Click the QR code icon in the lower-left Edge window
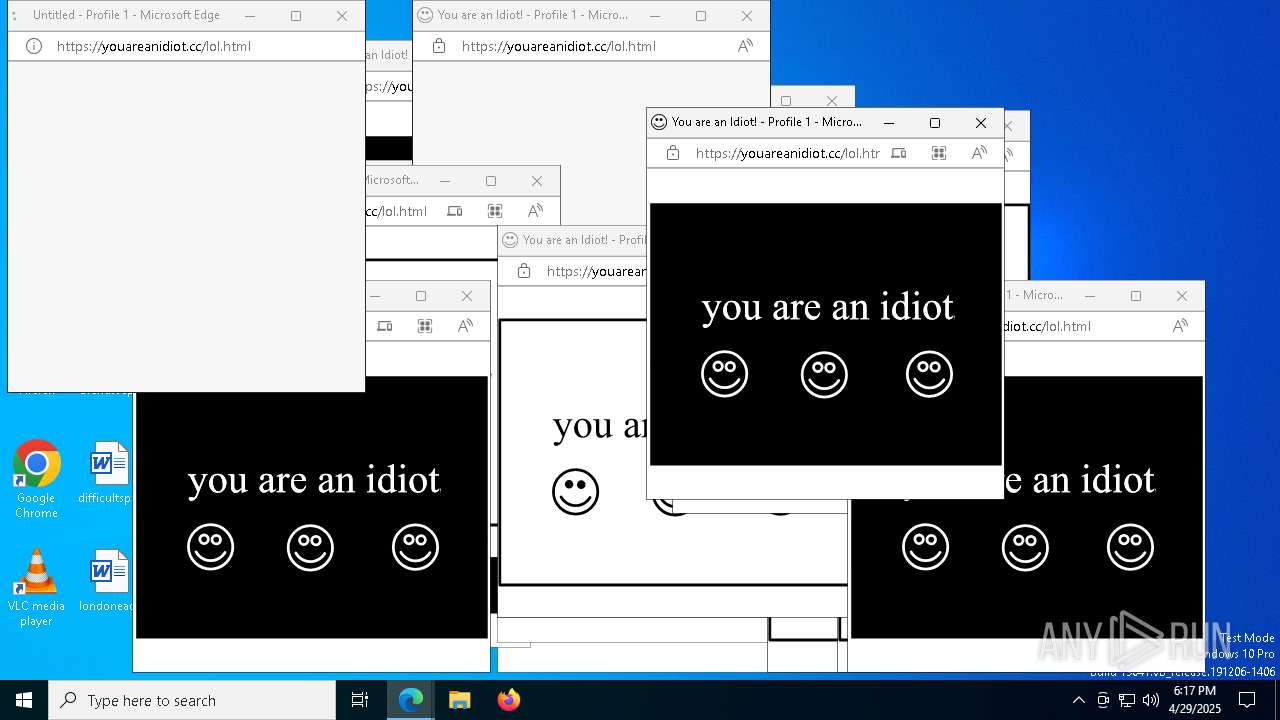 [x=425, y=326]
